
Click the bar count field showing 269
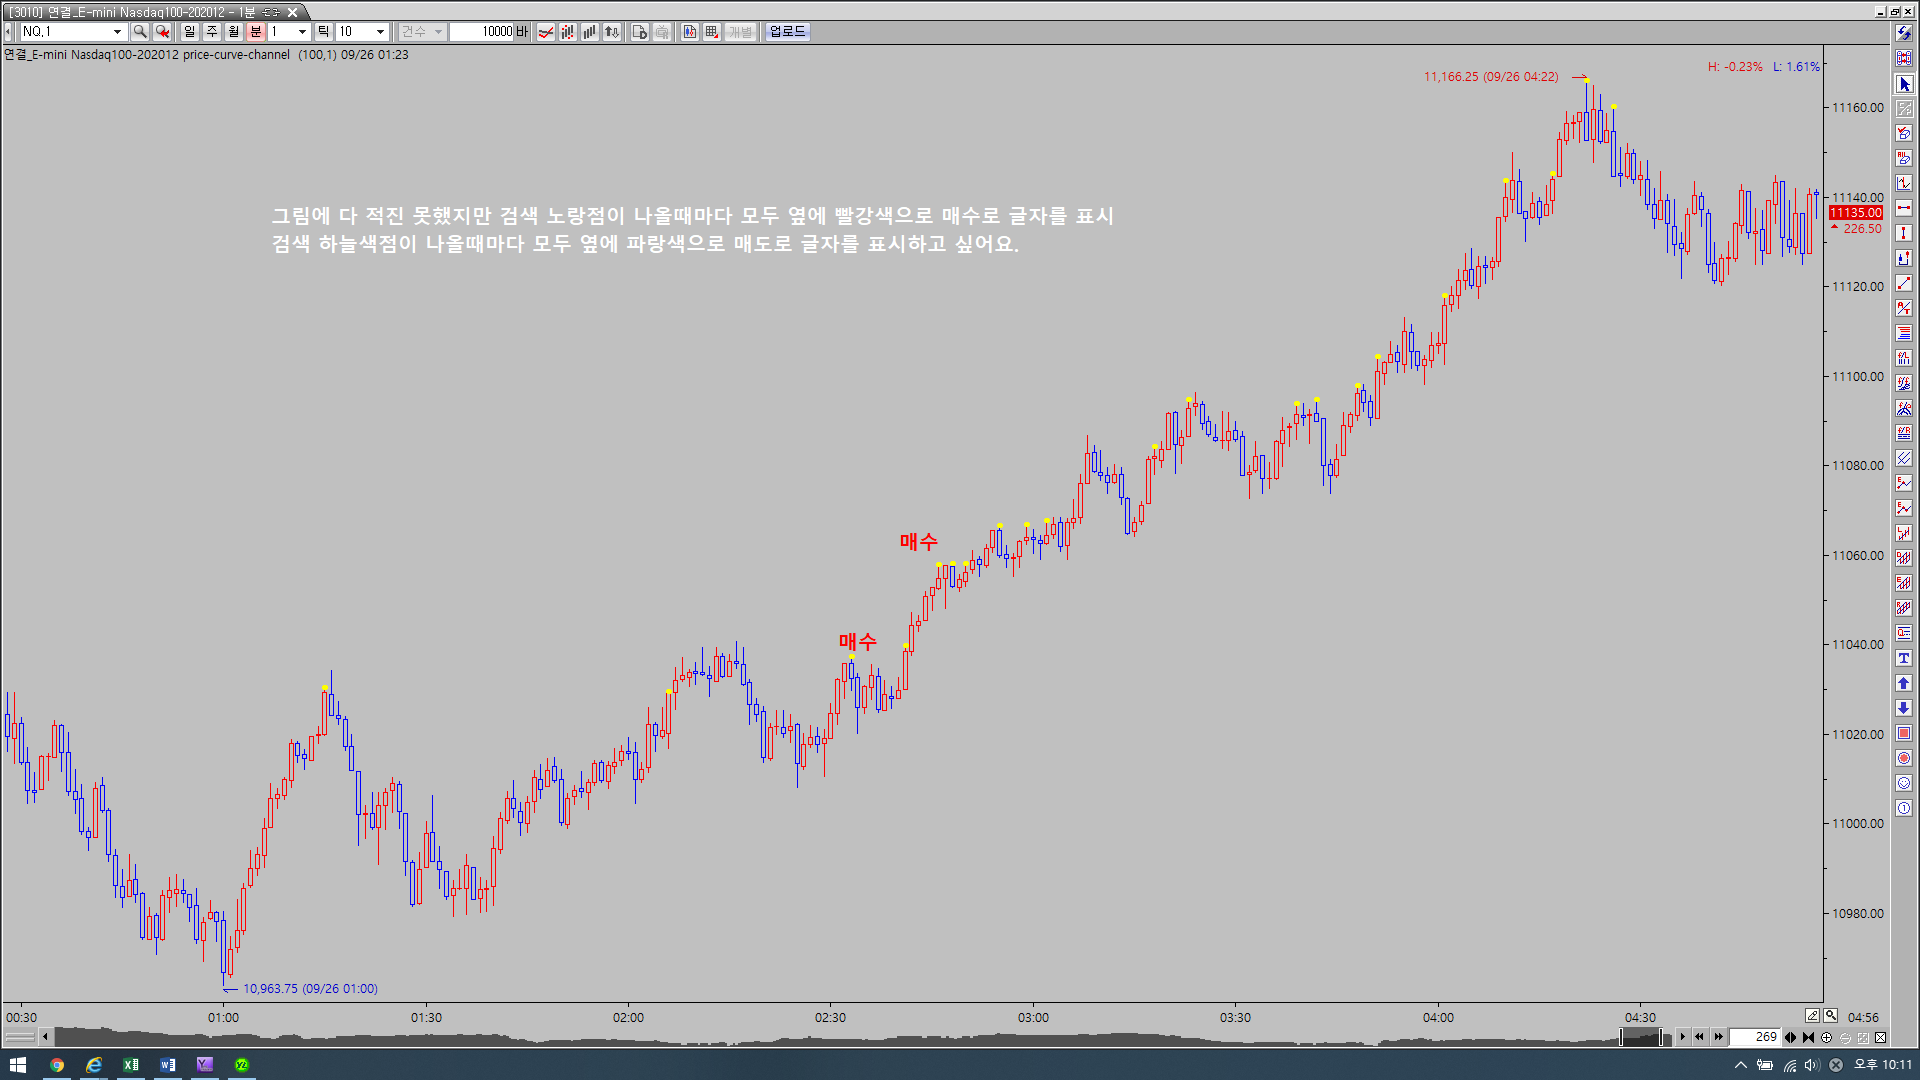click(x=1757, y=1037)
